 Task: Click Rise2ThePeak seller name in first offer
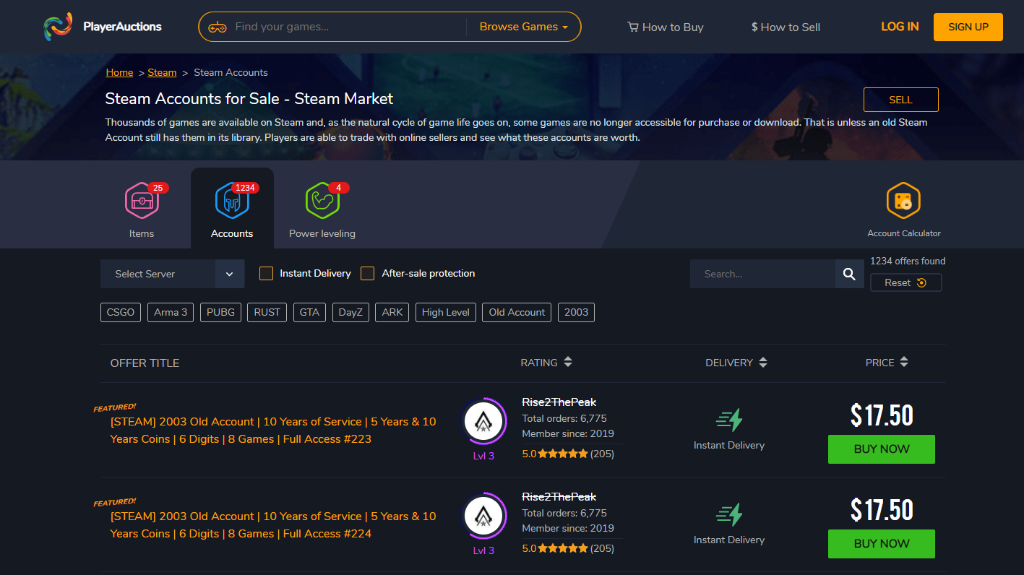point(559,402)
